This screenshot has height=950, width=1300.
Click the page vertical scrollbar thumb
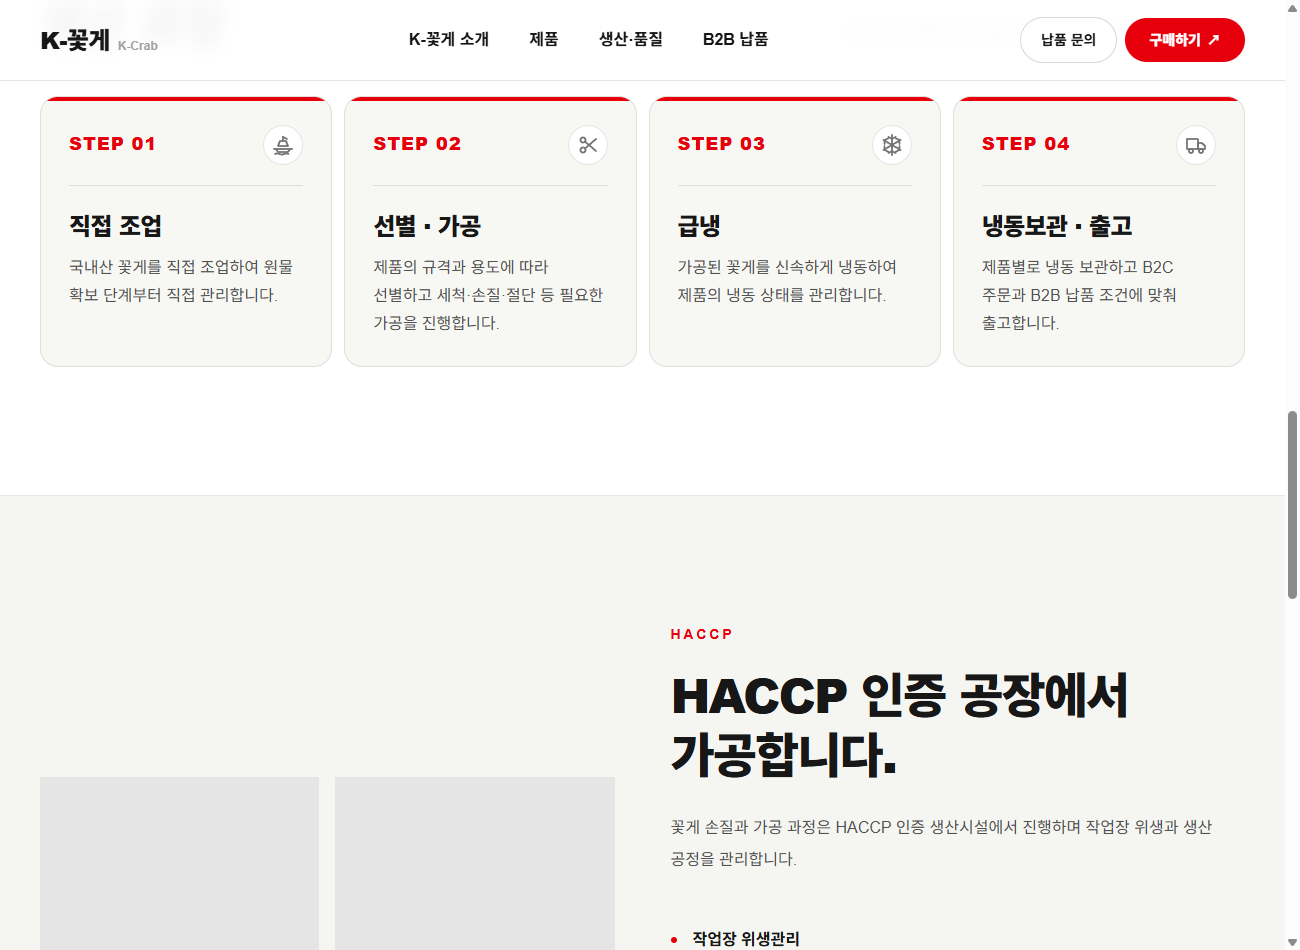click(x=1292, y=504)
